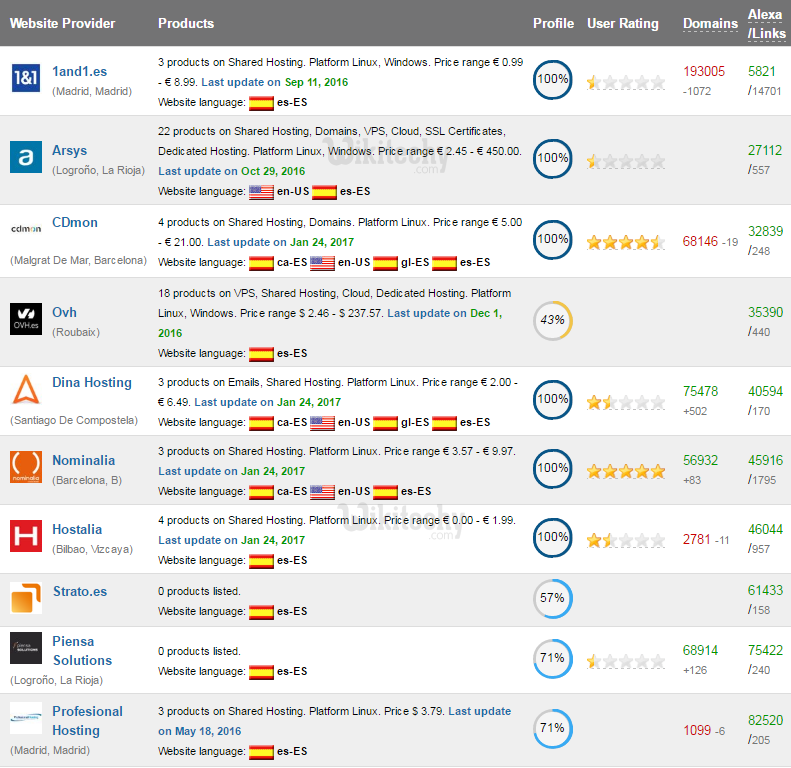The height and width of the screenshot is (768, 791).
Task: Sort by Website Provider column header
Action: tap(63, 23)
